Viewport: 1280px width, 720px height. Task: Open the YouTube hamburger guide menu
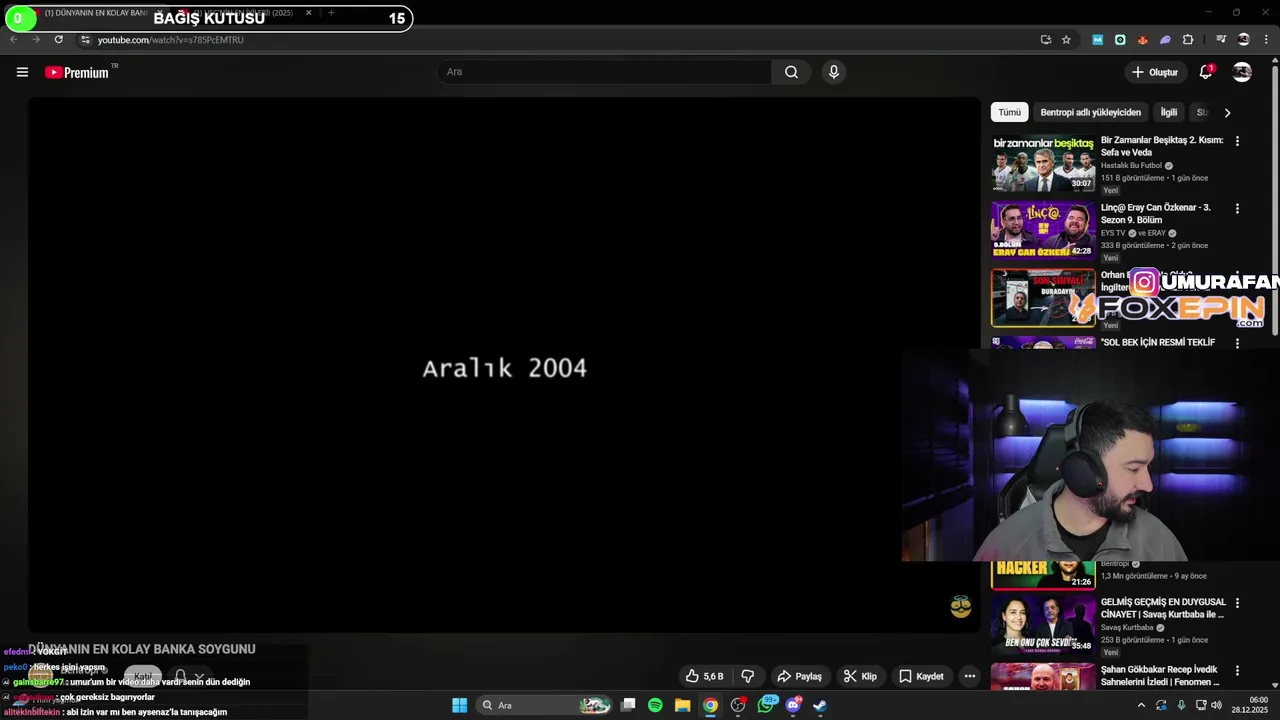(22, 72)
